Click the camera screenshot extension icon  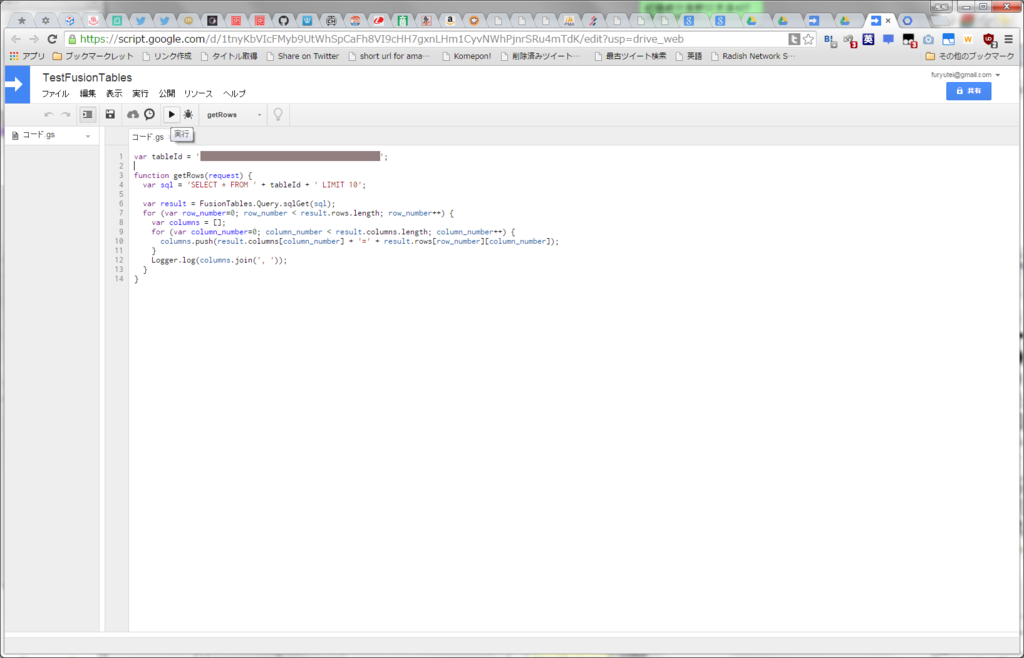pos(929,40)
